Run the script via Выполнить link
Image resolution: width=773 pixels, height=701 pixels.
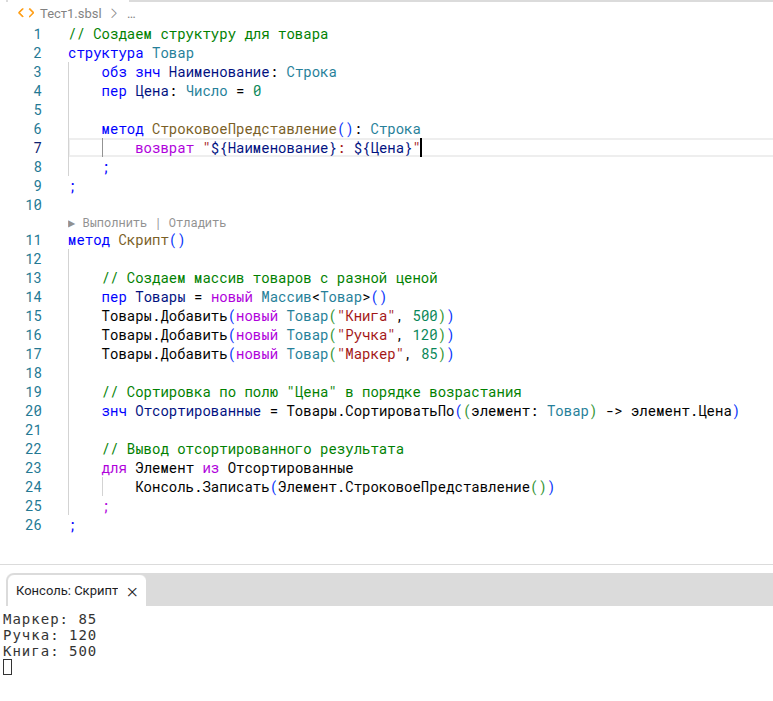pyautogui.click(x=114, y=223)
